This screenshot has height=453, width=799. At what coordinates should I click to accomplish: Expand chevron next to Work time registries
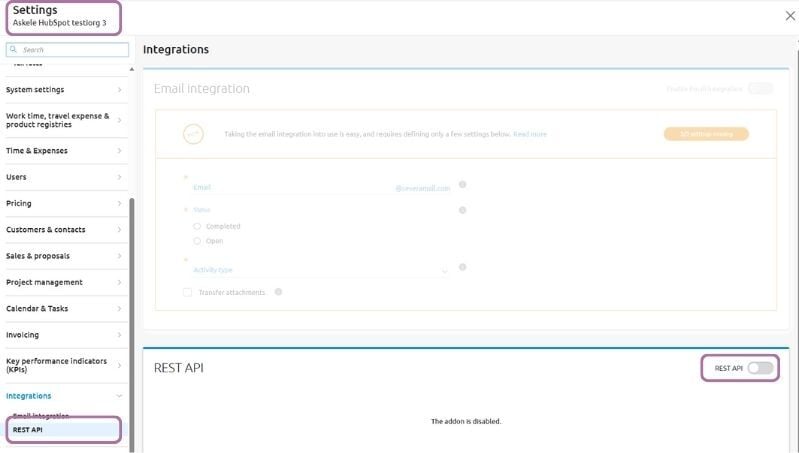(120, 120)
